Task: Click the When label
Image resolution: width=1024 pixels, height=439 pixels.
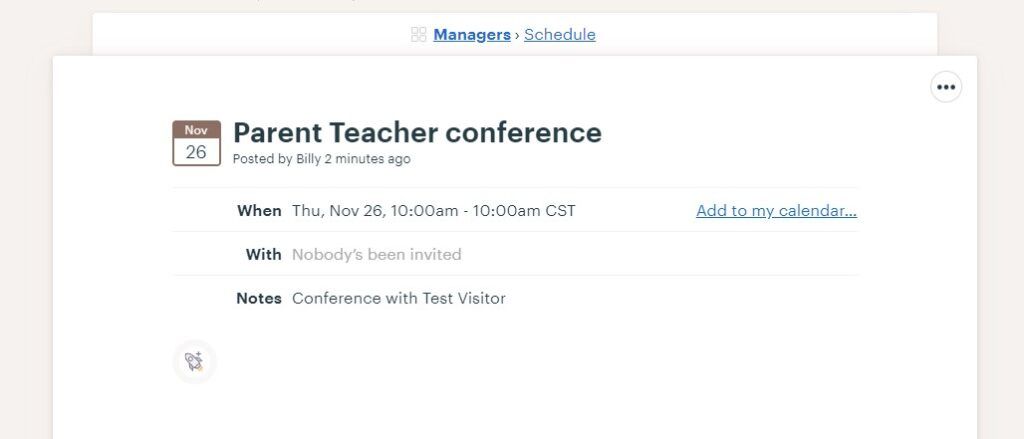Action: pos(259,211)
